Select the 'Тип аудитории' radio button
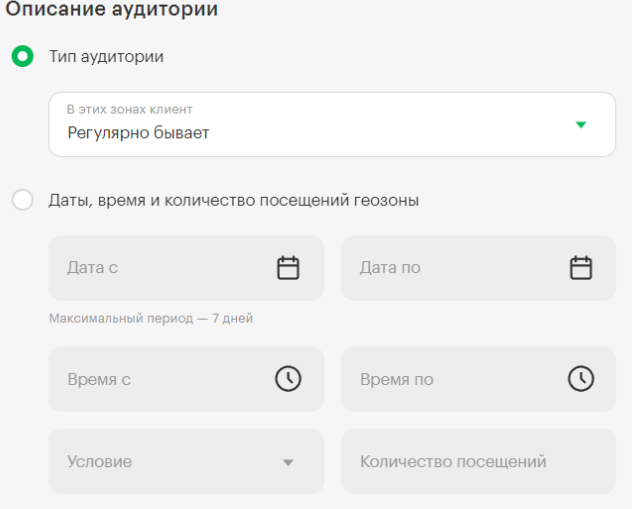This screenshot has width=632, height=509. pyautogui.click(x=22, y=56)
